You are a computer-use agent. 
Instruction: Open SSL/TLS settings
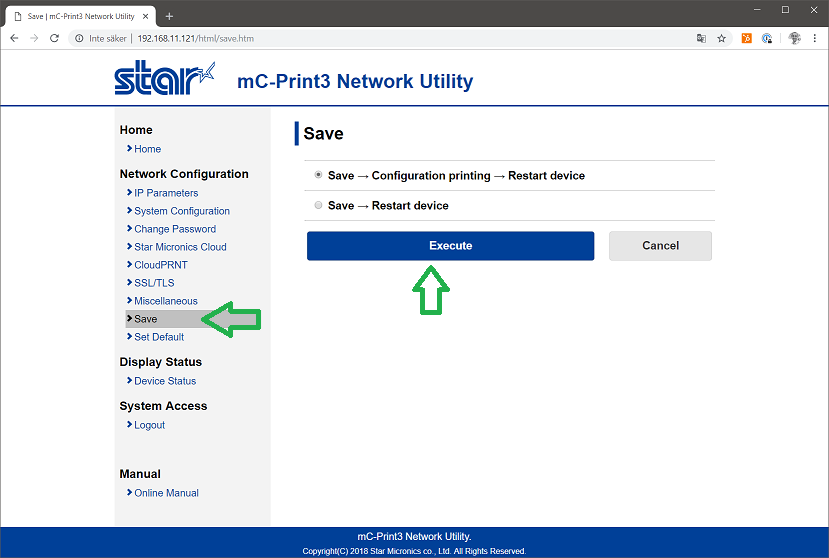point(154,283)
